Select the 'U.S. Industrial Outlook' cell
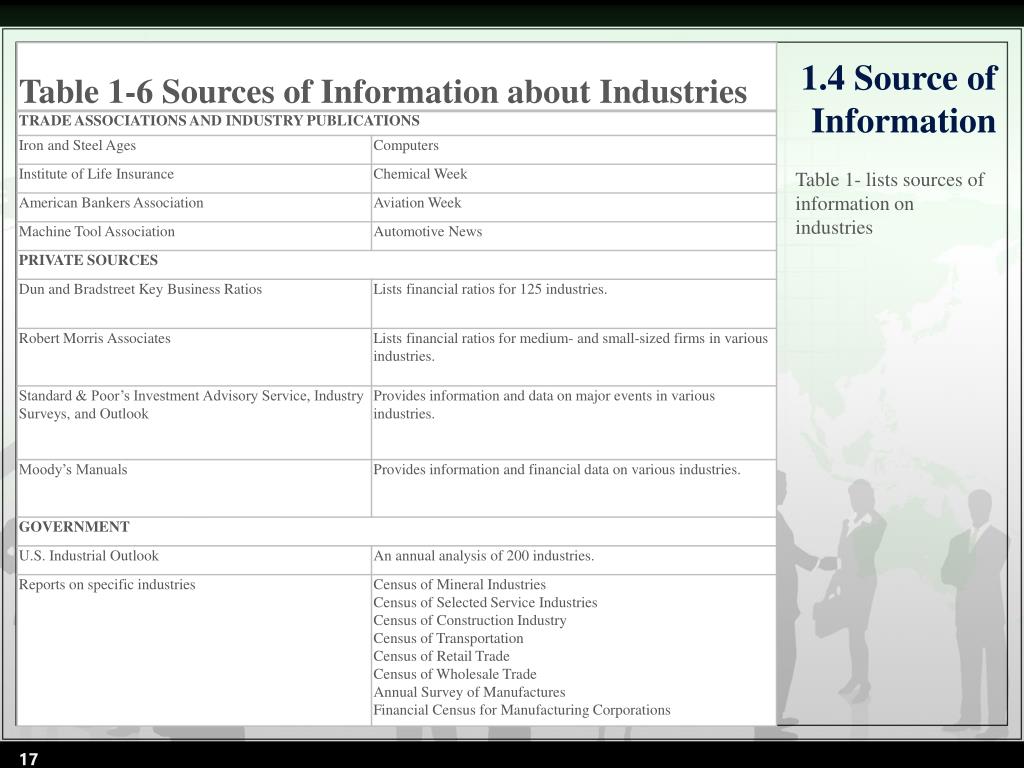The image size is (1024, 768). (194, 560)
